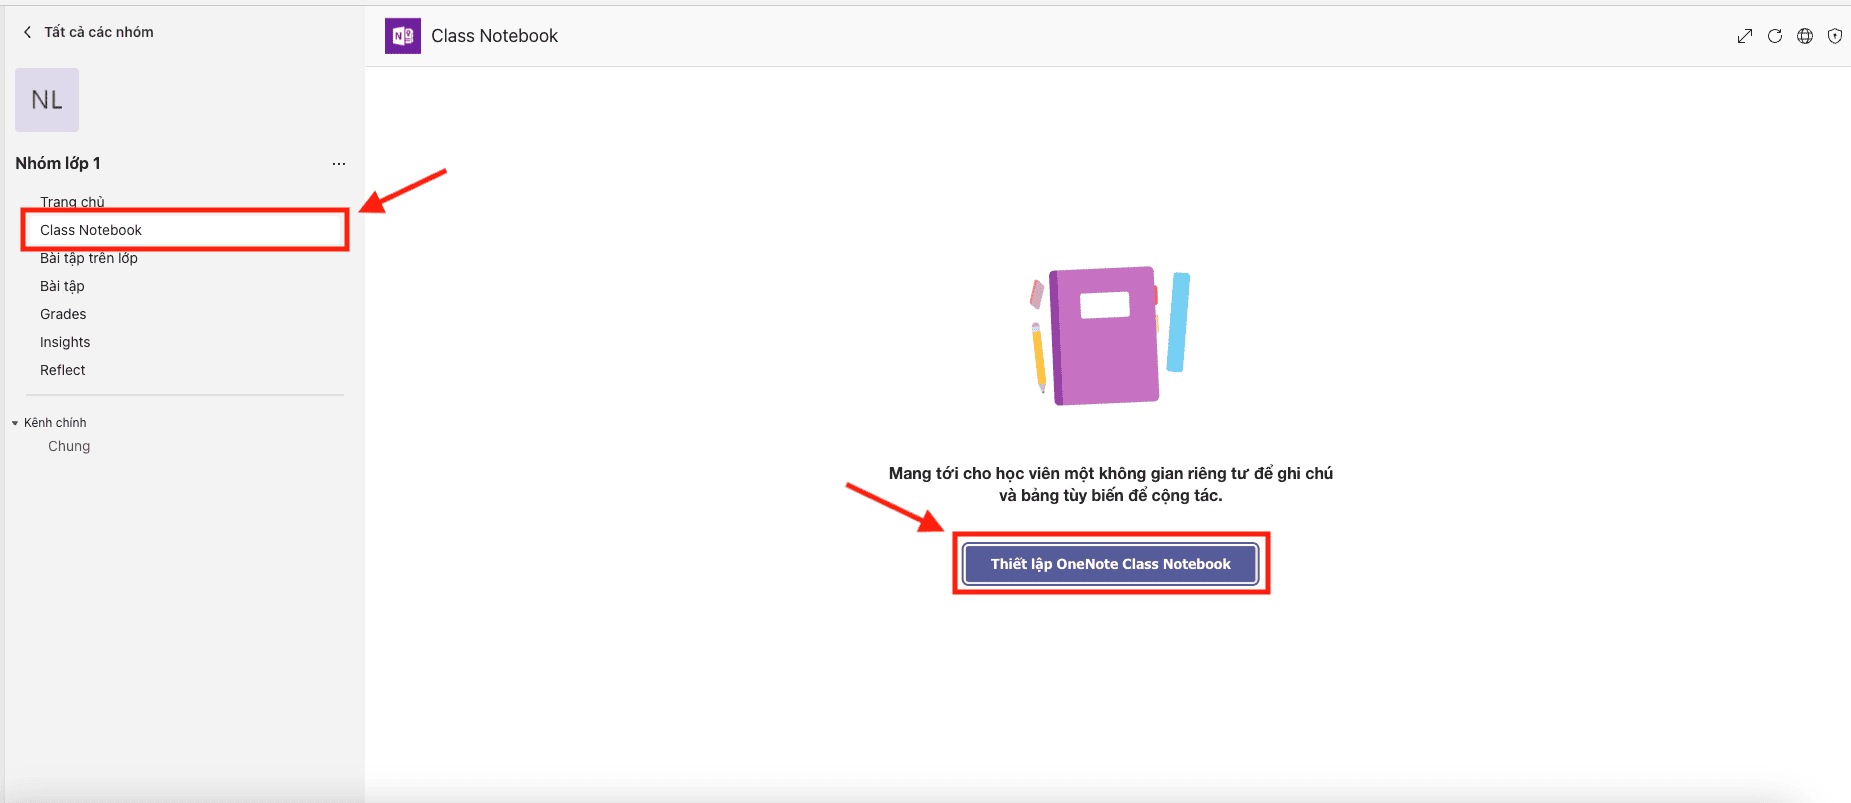
Task: Click the NL team avatar
Action: [x=47, y=100]
